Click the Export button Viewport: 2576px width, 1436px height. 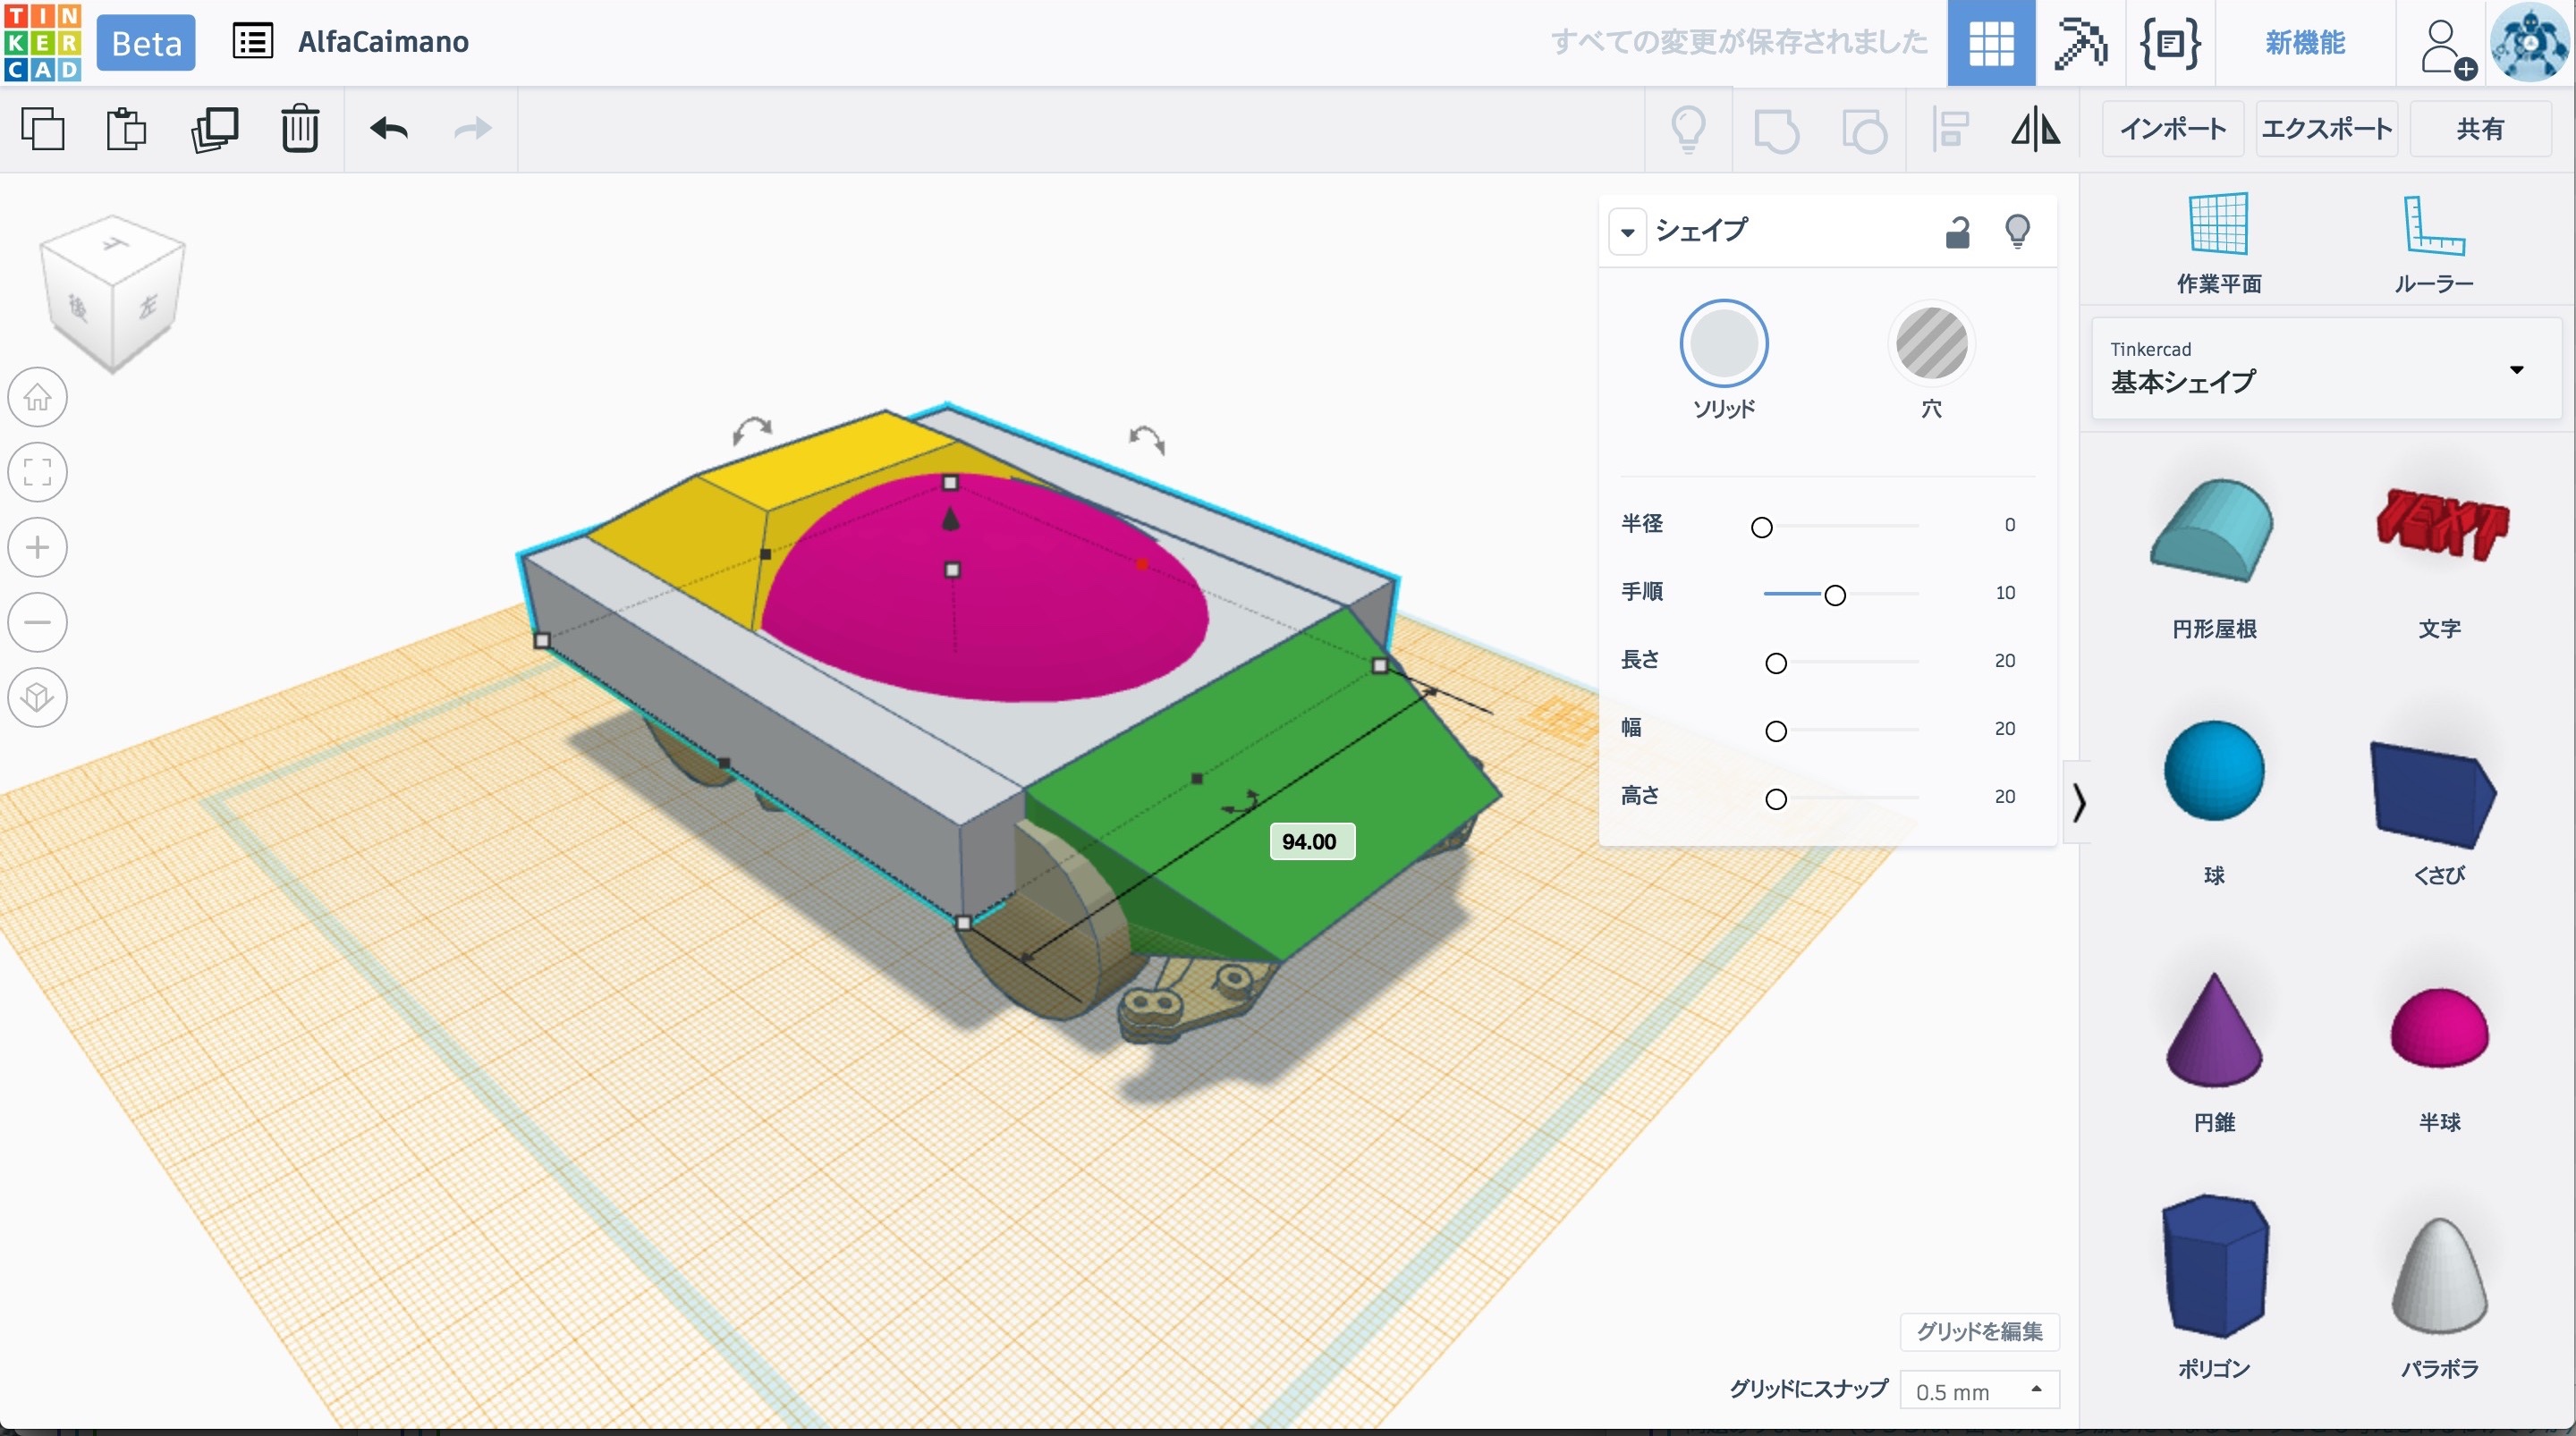click(2326, 129)
